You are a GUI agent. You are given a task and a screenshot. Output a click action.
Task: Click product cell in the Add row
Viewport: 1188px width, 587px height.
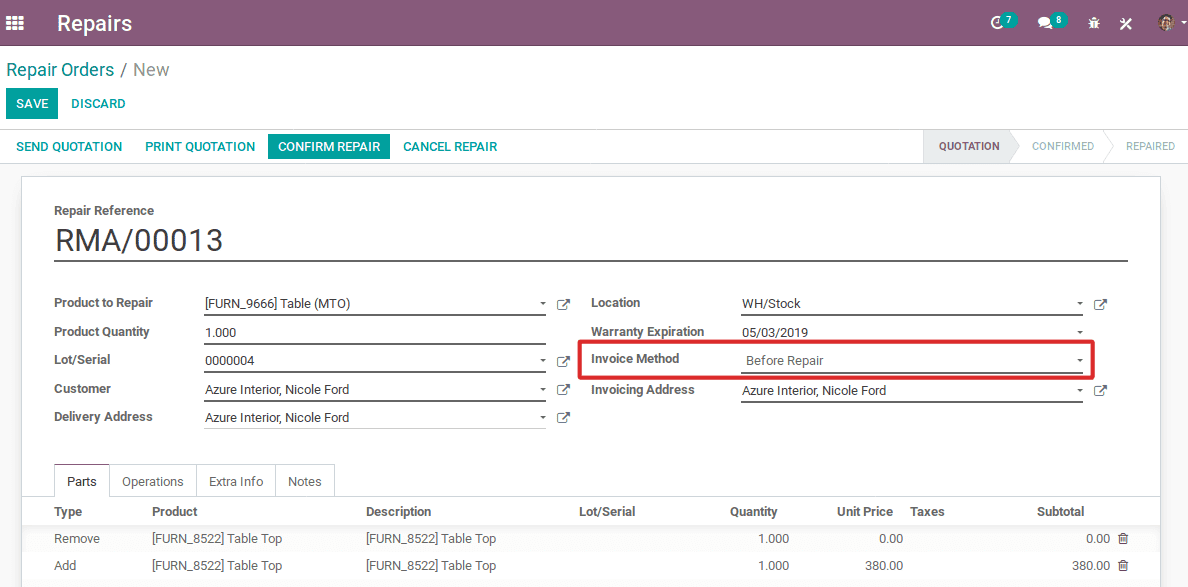[217, 566]
